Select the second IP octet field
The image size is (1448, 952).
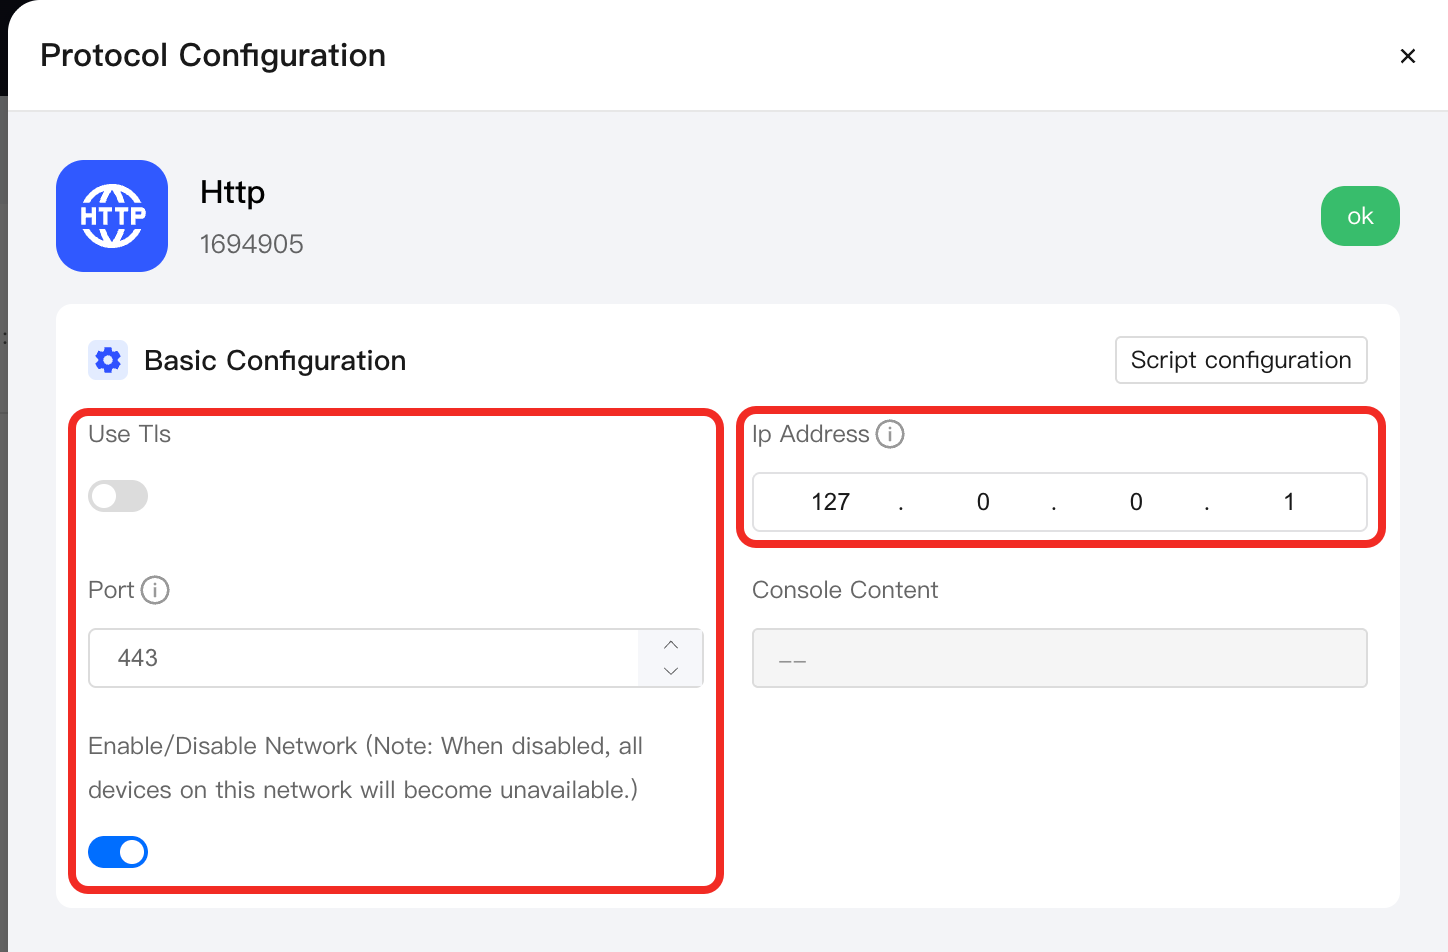(x=983, y=502)
